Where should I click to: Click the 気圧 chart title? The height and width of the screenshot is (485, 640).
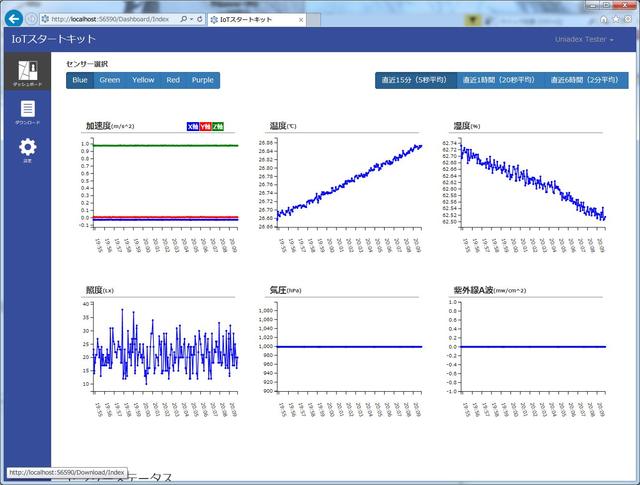point(285,290)
